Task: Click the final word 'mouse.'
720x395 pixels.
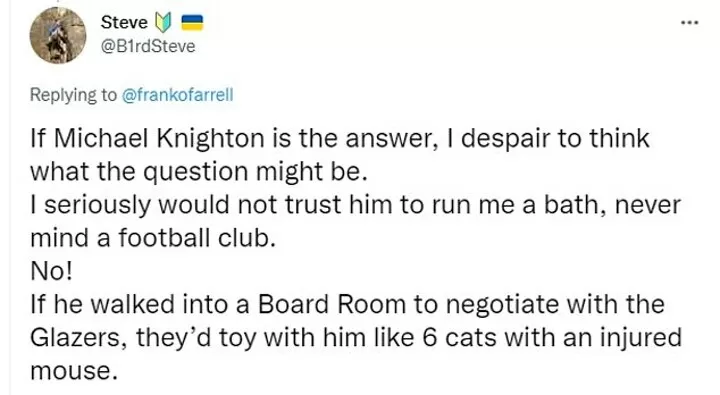Action: 71,371
